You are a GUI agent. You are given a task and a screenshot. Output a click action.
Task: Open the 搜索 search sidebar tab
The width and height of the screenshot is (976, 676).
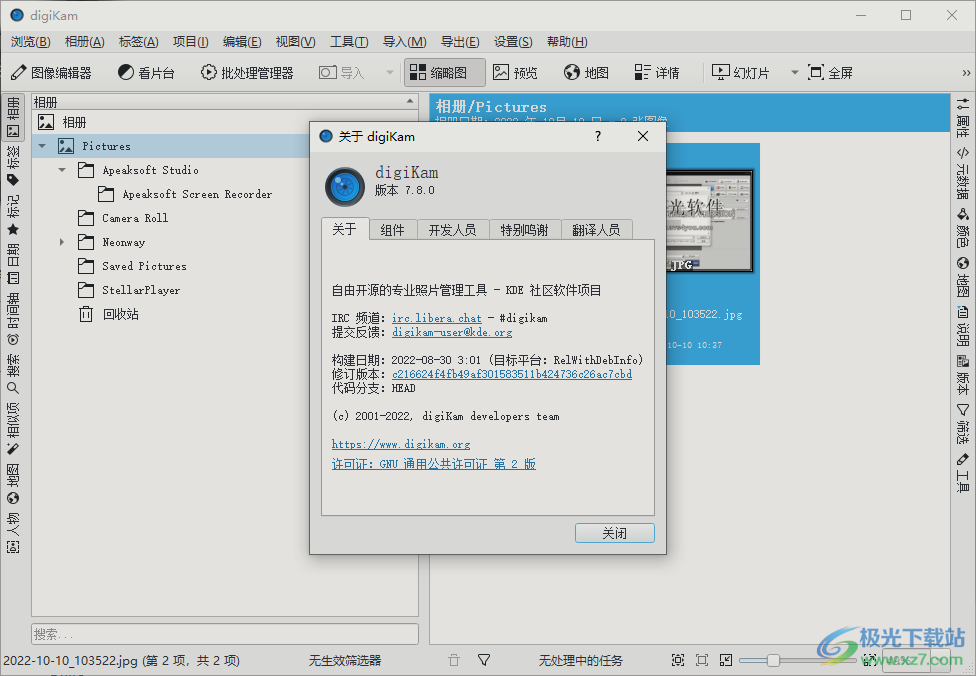tap(13, 373)
